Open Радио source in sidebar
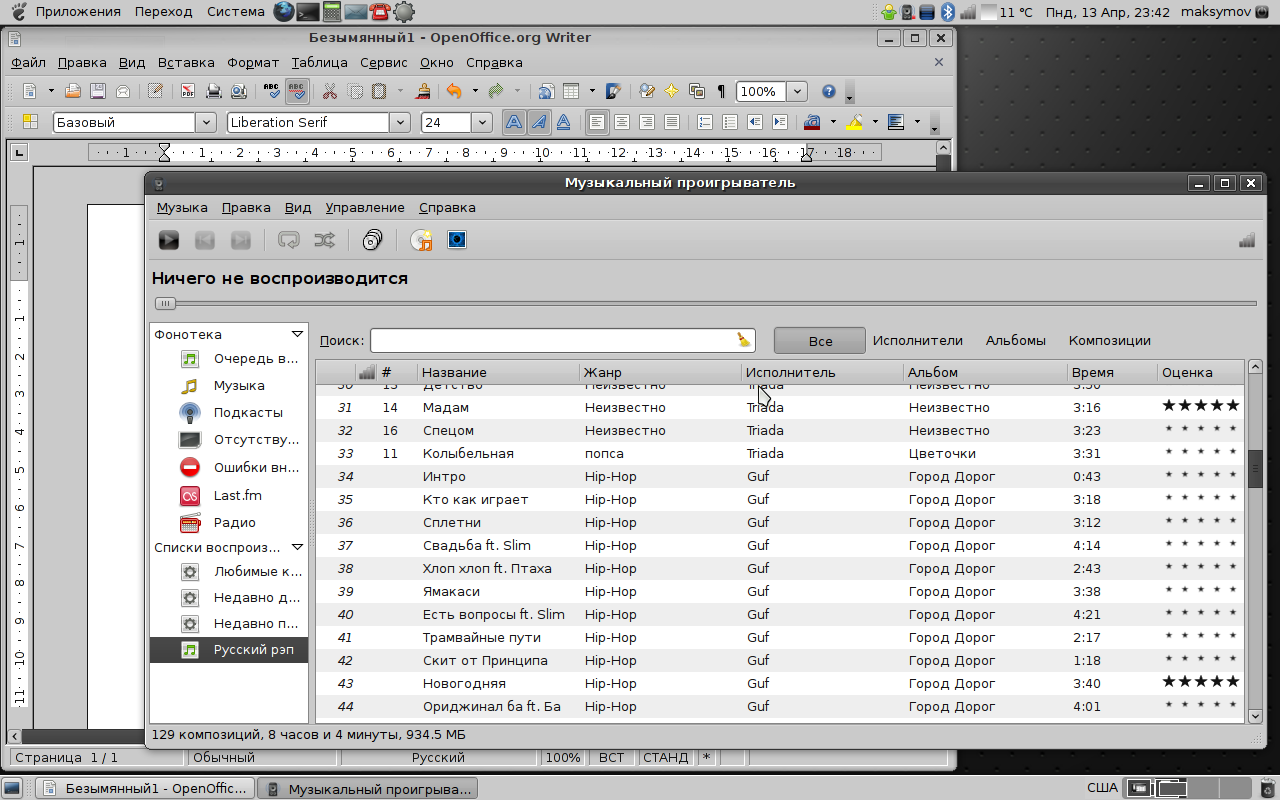The image size is (1280, 800). 229,523
